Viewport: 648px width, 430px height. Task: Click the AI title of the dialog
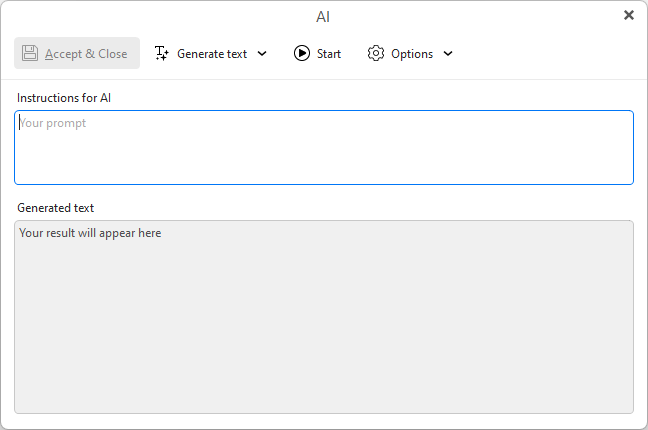click(x=323, y=17)
